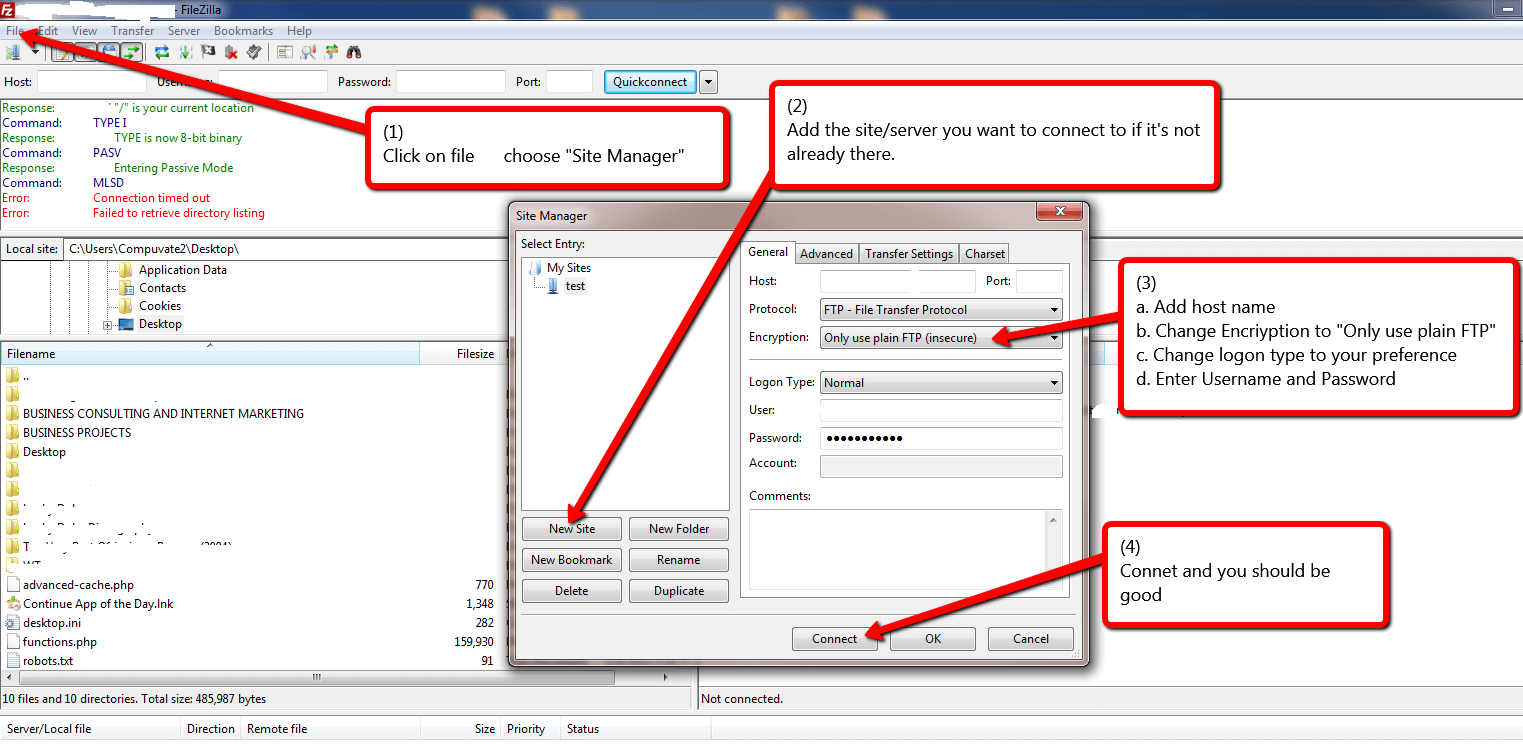This screenshot has width=1523, height=755.
Task: Expand the Desktop node in local tree
Action: [107, 325]
